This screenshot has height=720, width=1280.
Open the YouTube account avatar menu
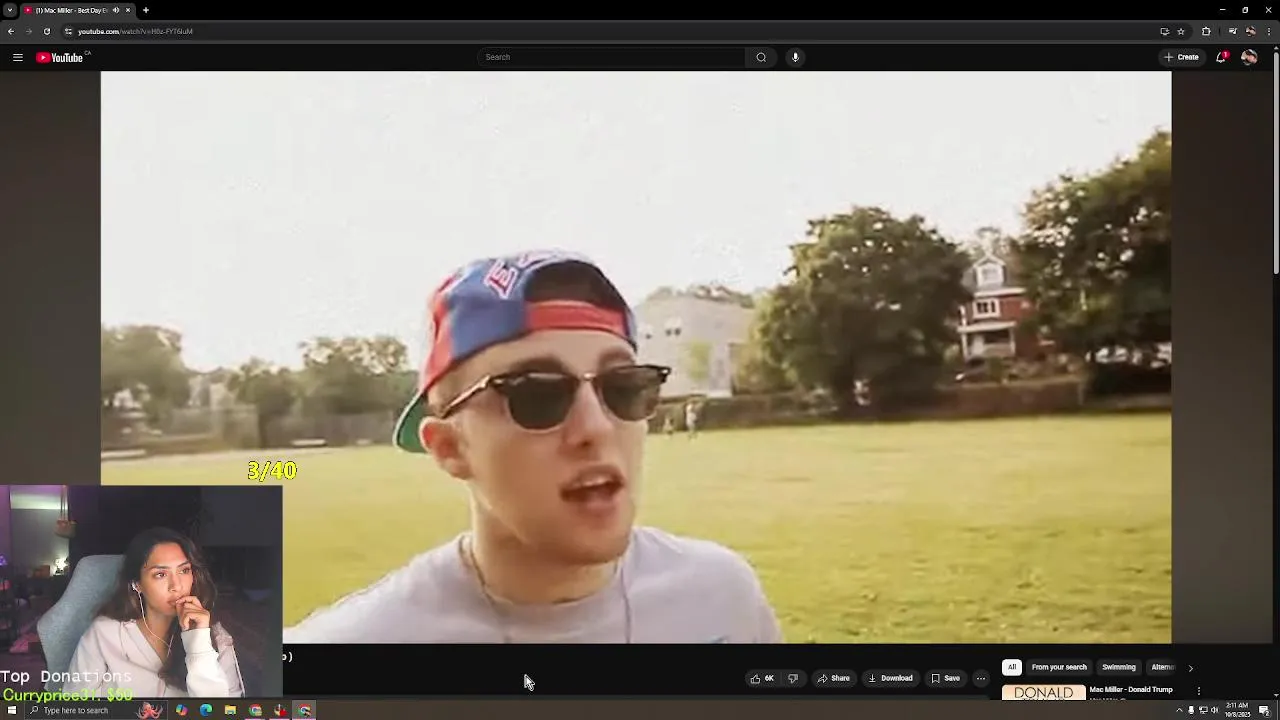pyautogui.click(x=1249, y=57)
